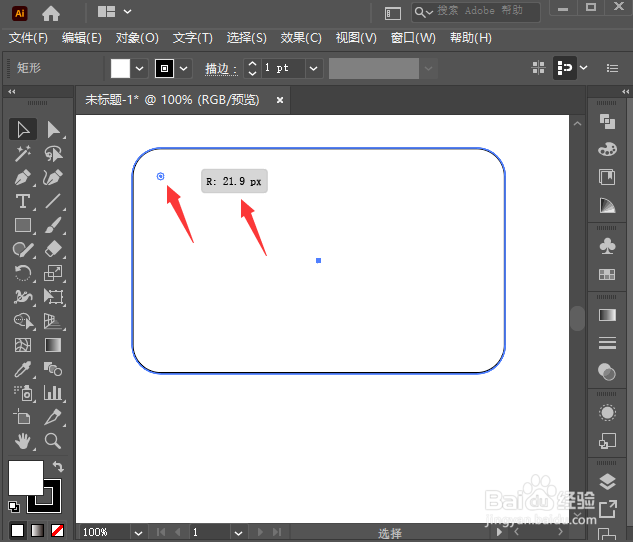Image resolution: width=633 pixels, height=542 pixels.
Task: Select the Selection tool (black arrow)
Action: [23, 130]
